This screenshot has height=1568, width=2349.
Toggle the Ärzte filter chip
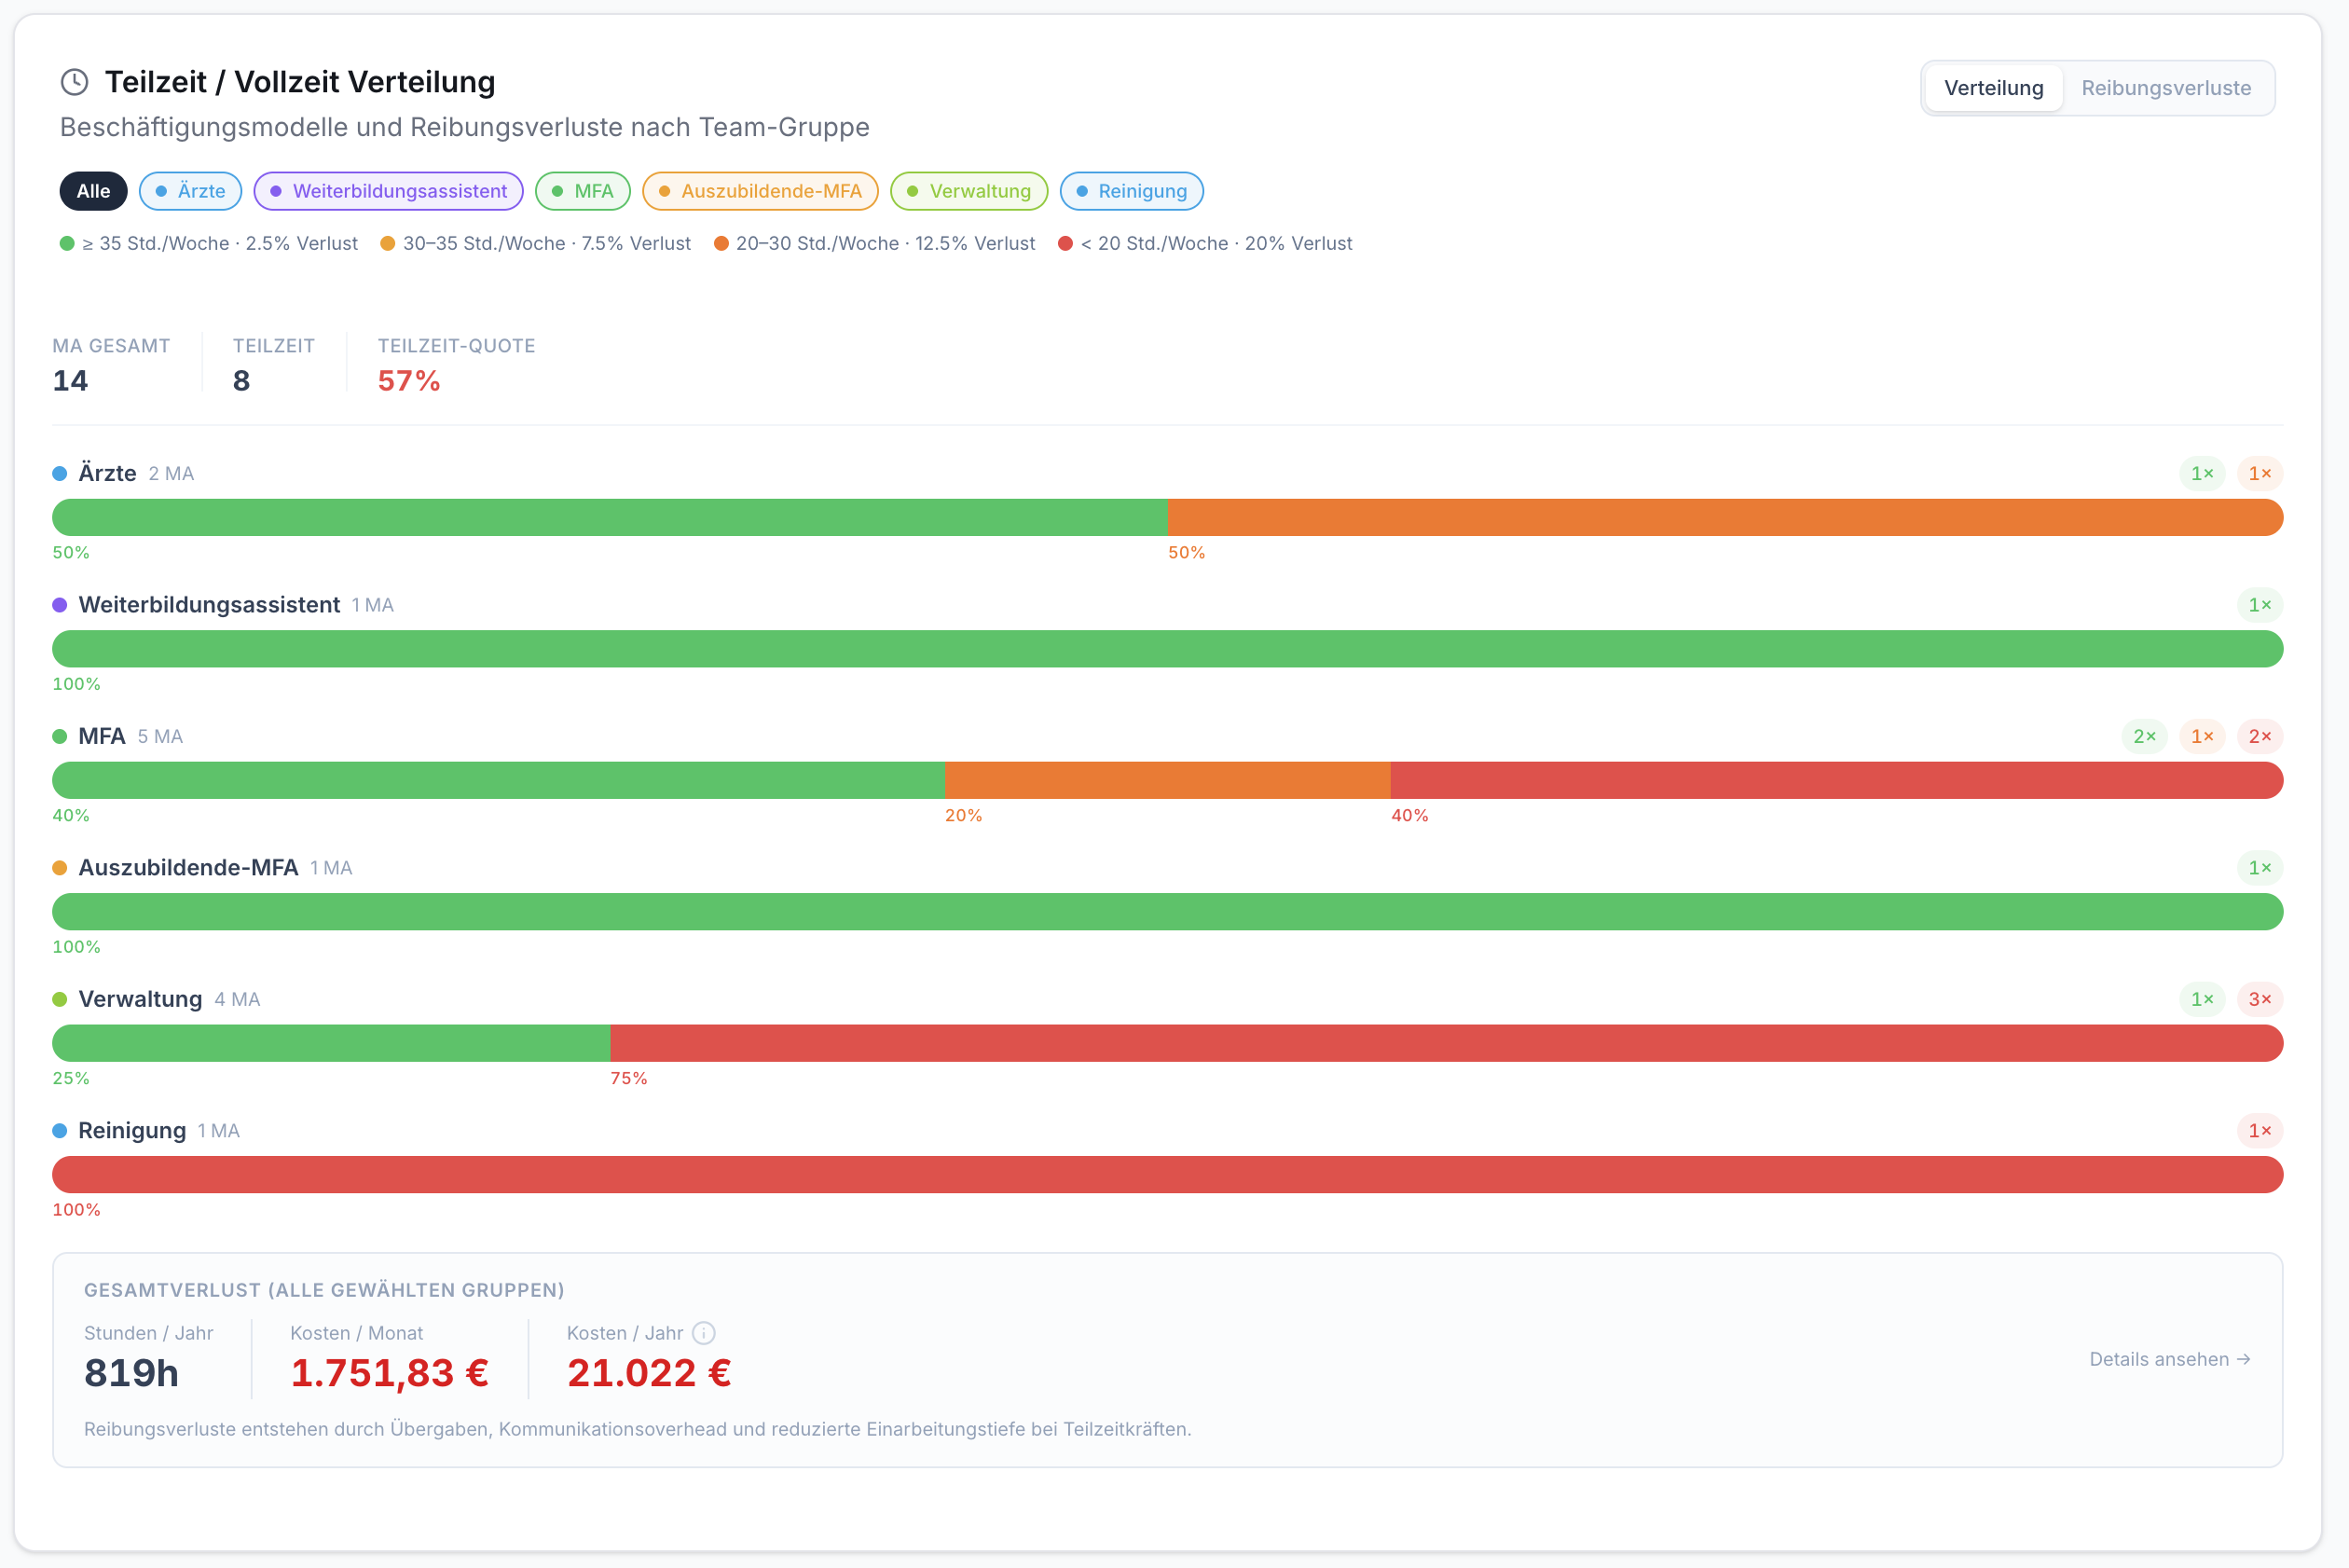tap(190, 191)
